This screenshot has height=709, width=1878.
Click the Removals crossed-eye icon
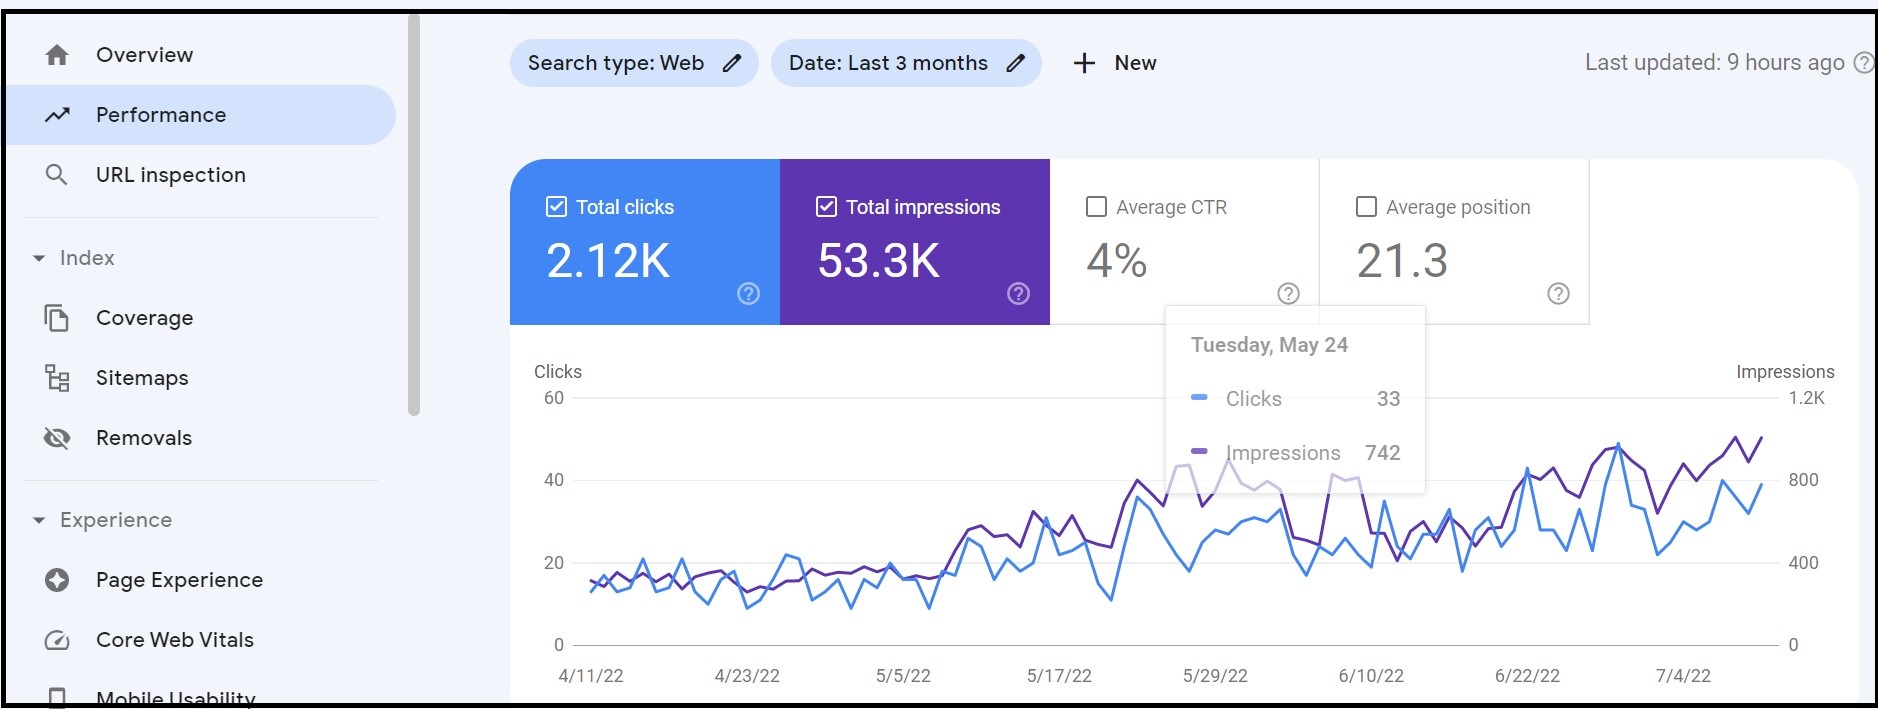coord(57,438)
